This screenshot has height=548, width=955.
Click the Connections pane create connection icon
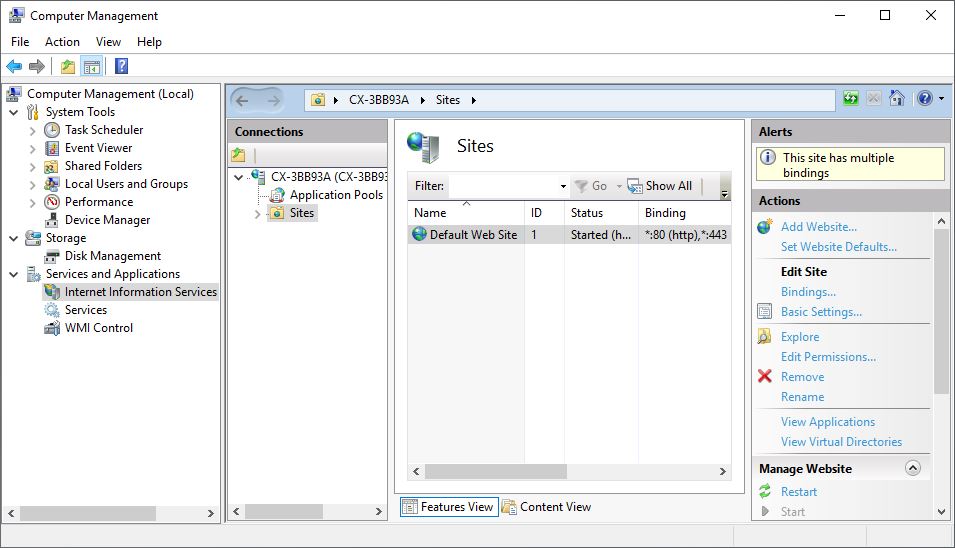[x=238, y=155]
